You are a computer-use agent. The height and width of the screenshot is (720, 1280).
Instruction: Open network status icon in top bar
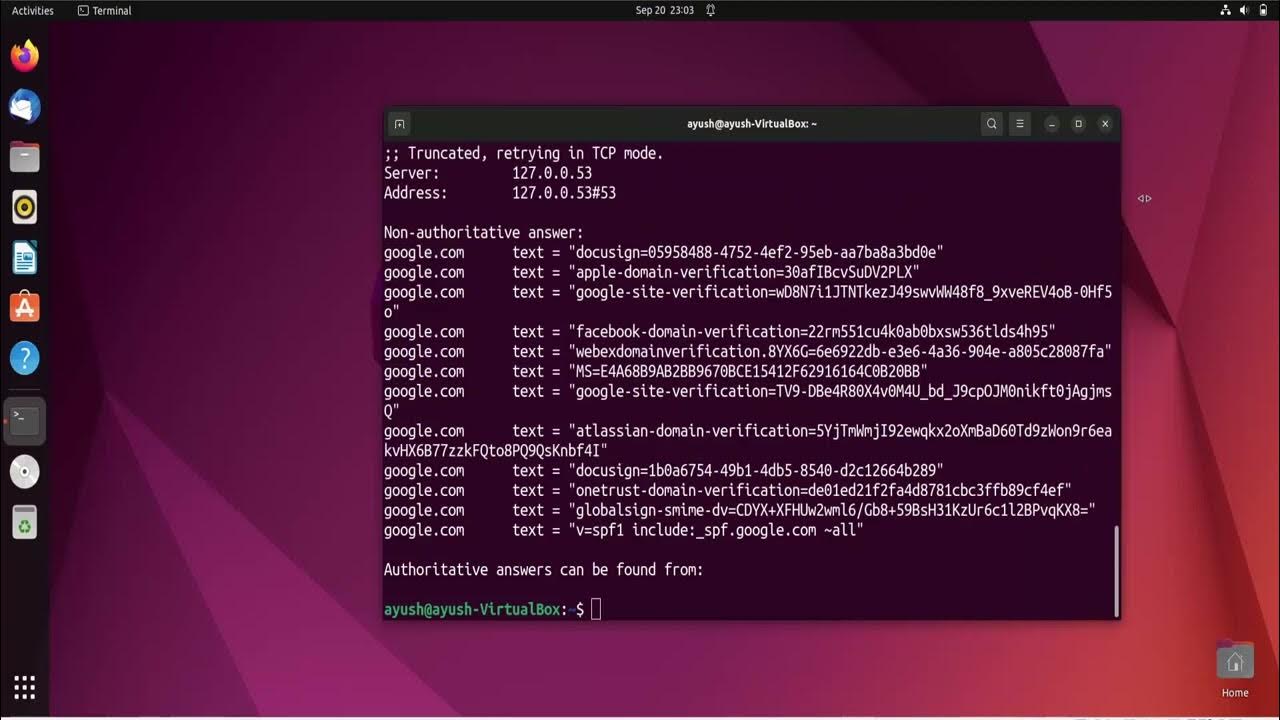1226,10
